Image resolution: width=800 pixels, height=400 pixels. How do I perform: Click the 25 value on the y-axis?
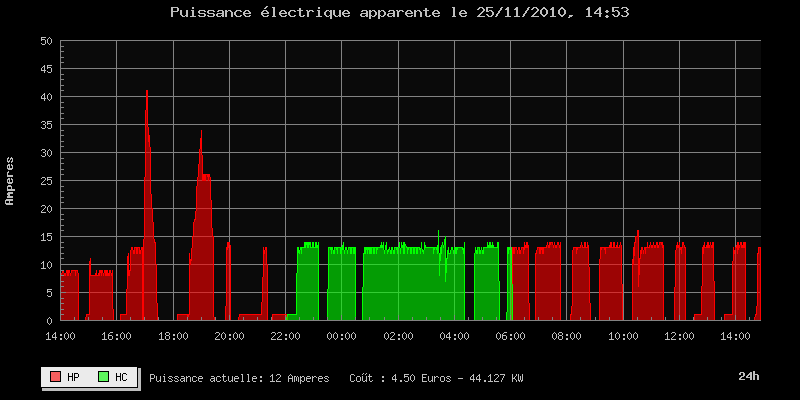point(46,181)
